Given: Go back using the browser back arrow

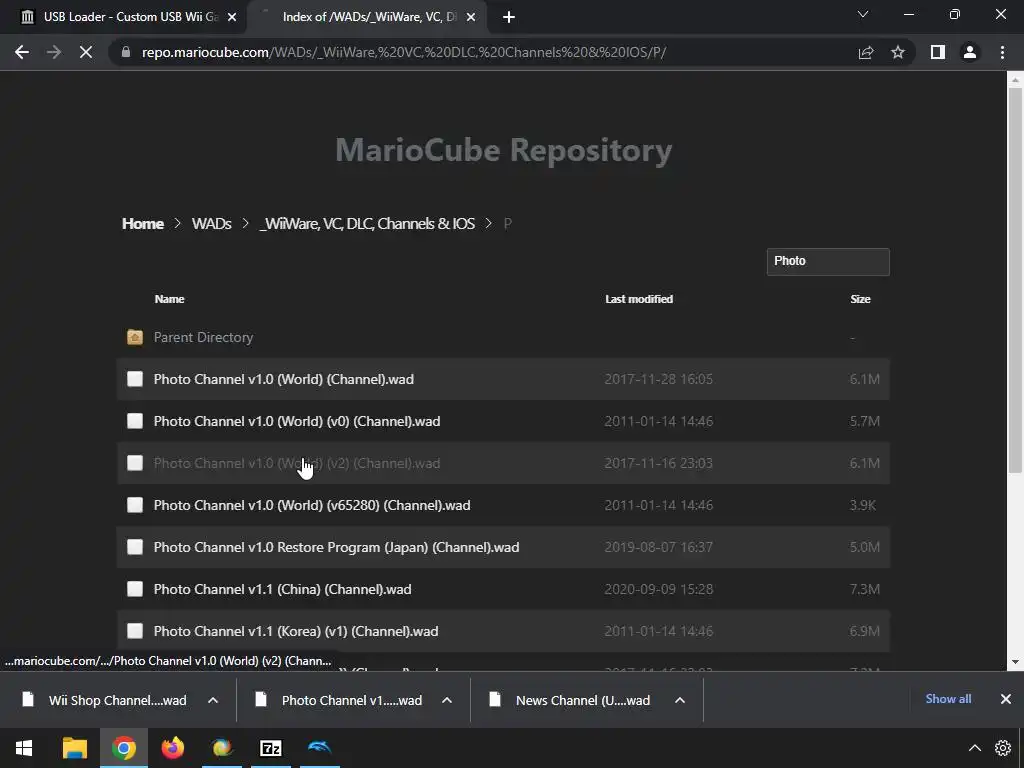Looking at the screenshot, I should [22, 52].
